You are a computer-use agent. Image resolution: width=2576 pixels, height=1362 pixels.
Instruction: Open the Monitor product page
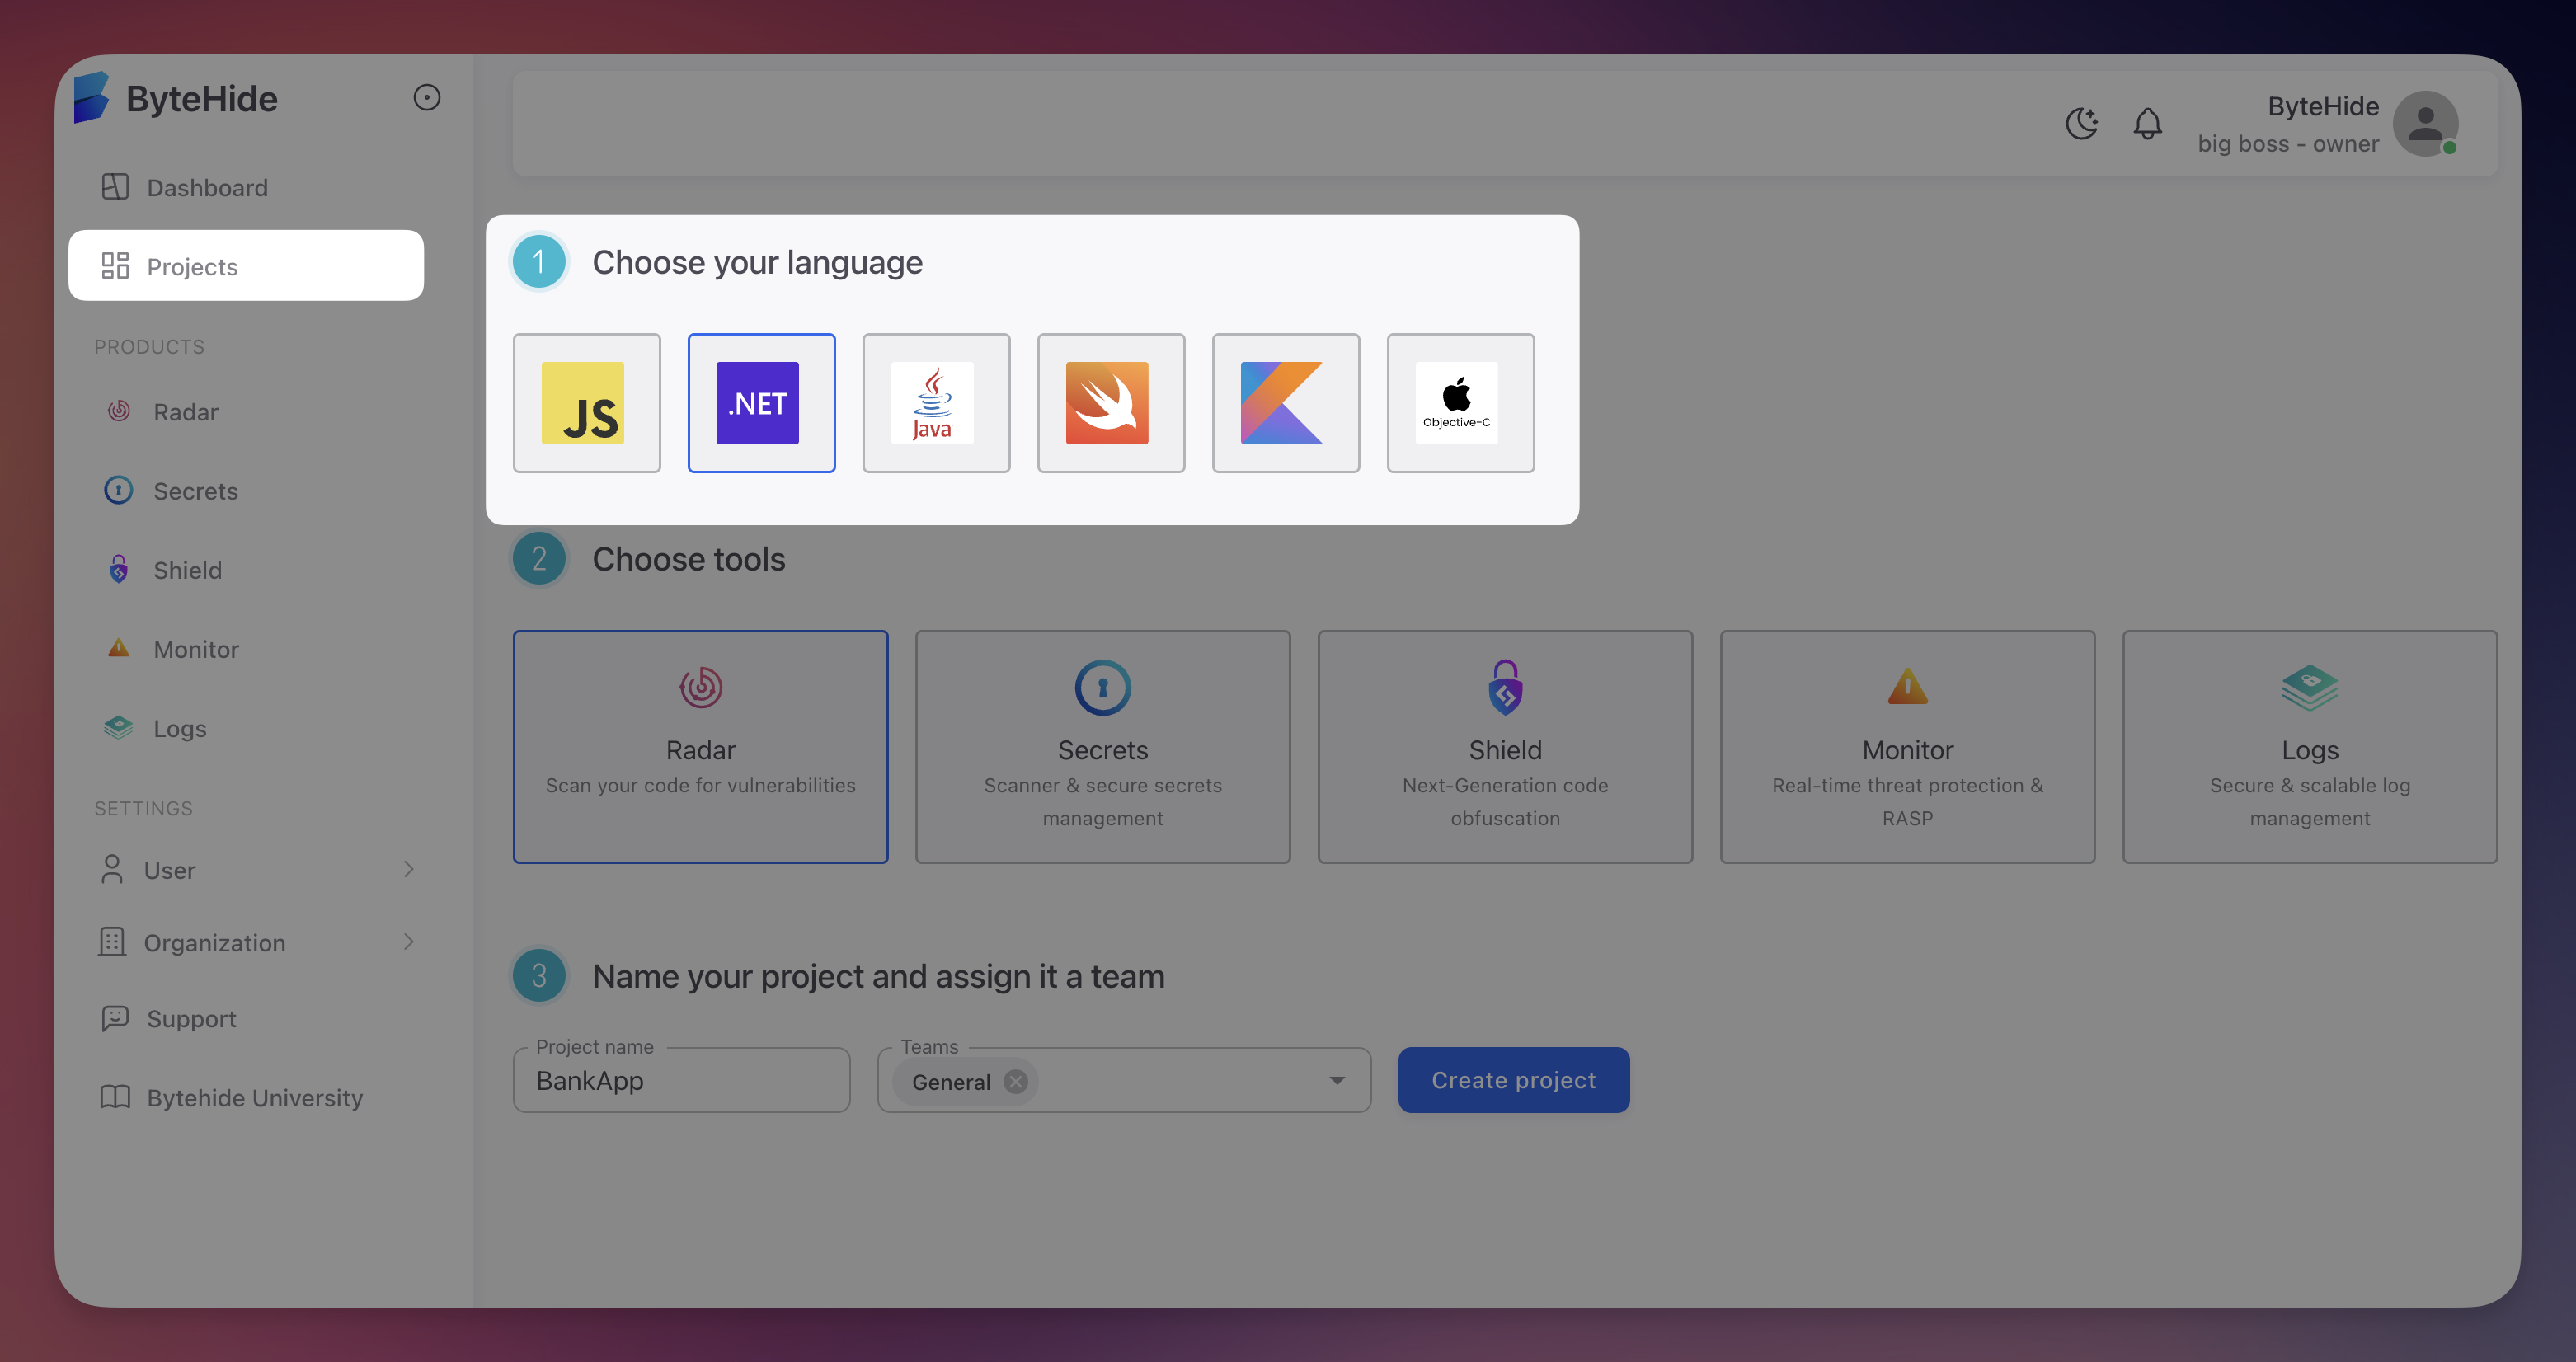(x=196, y=648)
